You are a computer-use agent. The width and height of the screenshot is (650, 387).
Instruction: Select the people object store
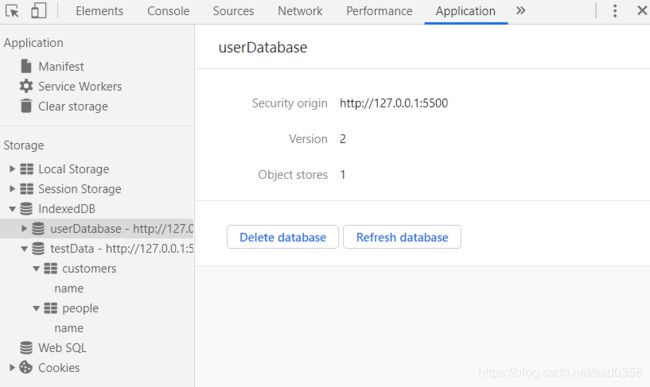80,308
